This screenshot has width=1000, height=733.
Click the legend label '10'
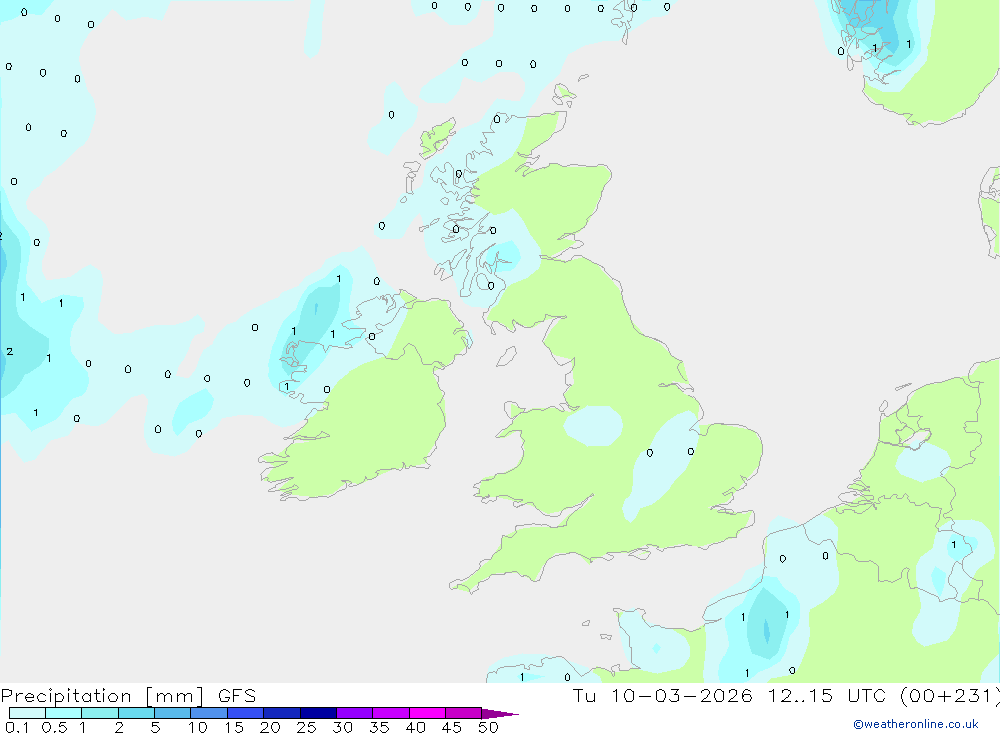point(197,727)
